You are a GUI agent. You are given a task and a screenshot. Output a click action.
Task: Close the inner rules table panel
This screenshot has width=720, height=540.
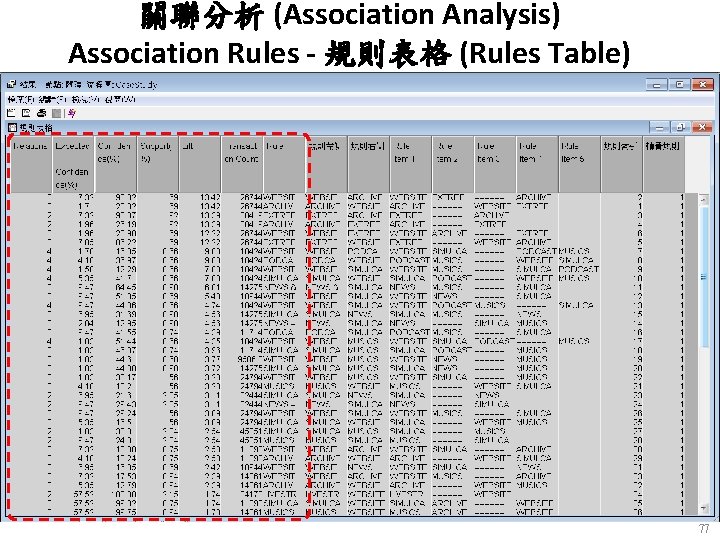point(702,127)
